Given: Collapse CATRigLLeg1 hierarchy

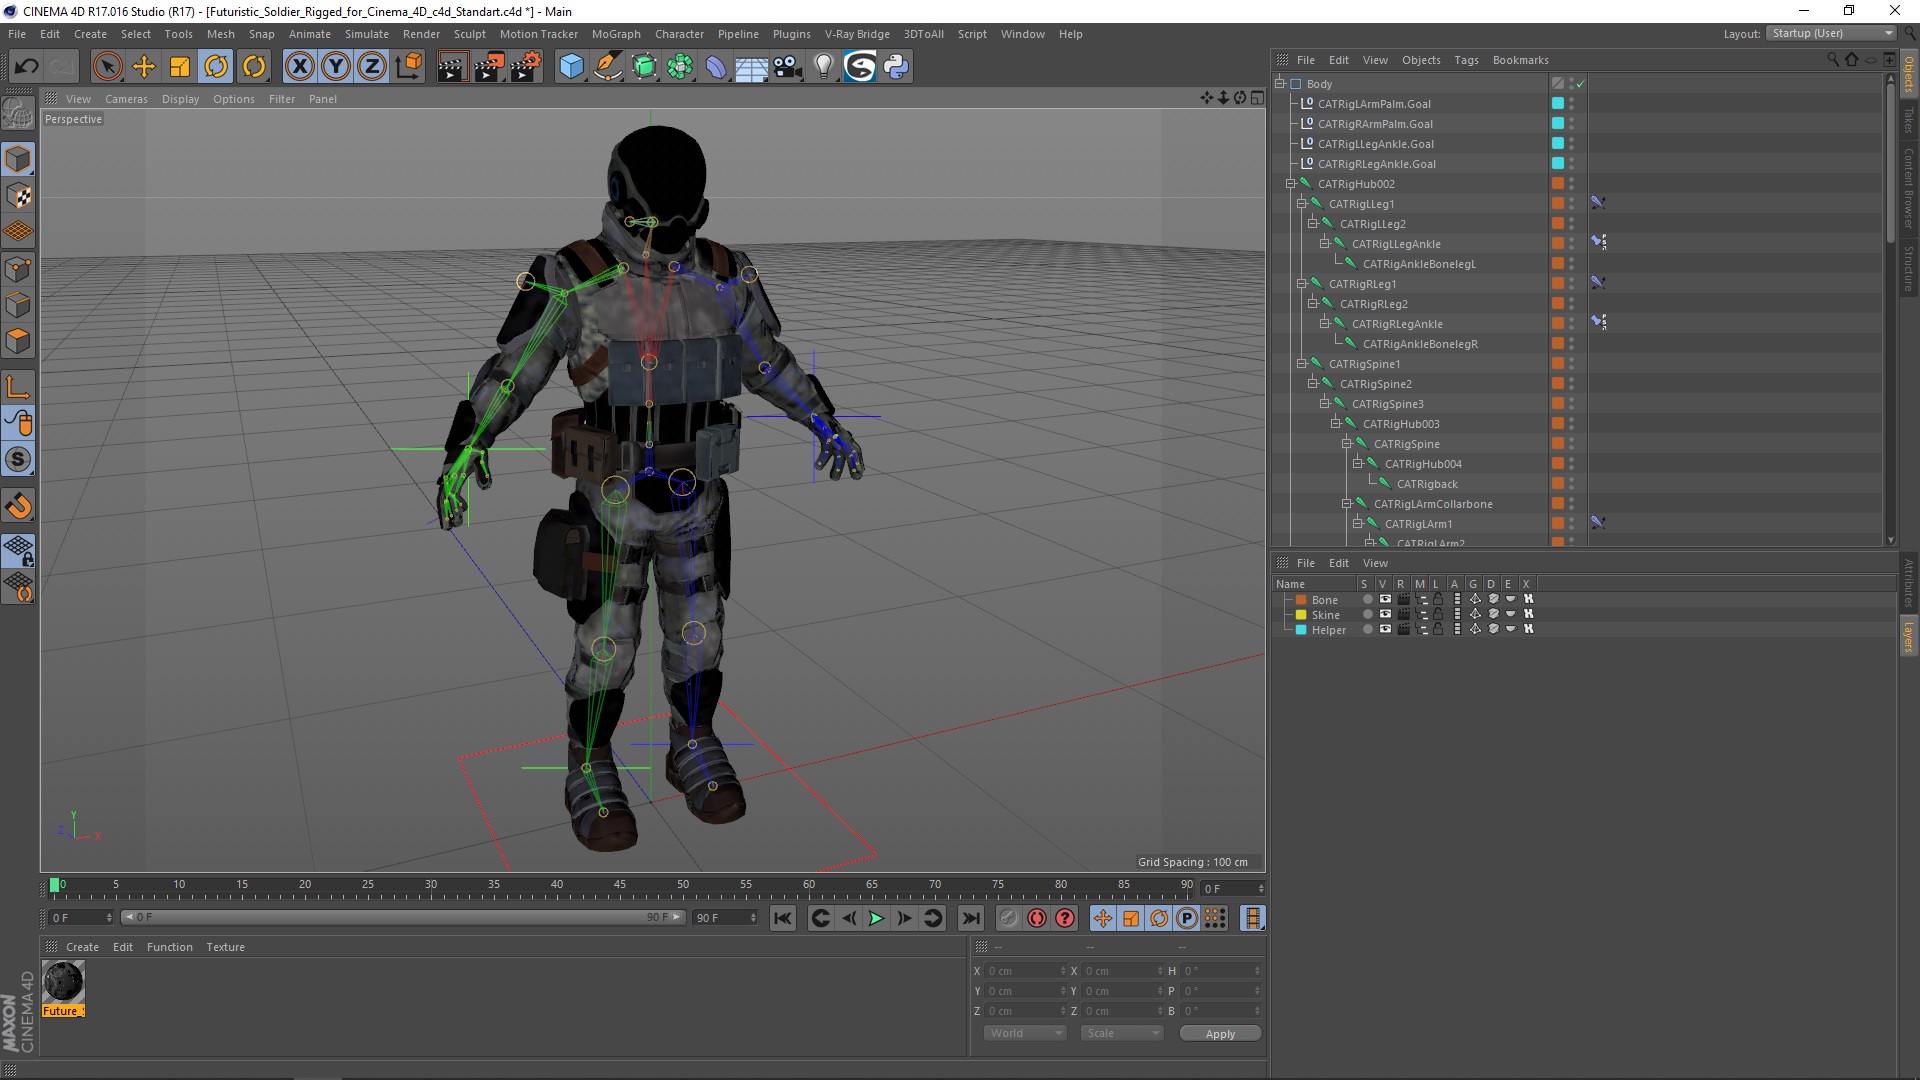Looking at the screenshot, I should (1302, 204).
